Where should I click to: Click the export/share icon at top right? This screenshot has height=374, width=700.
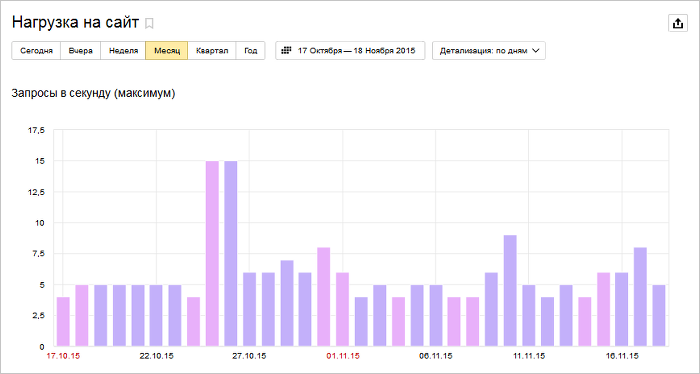click(678, 23)
